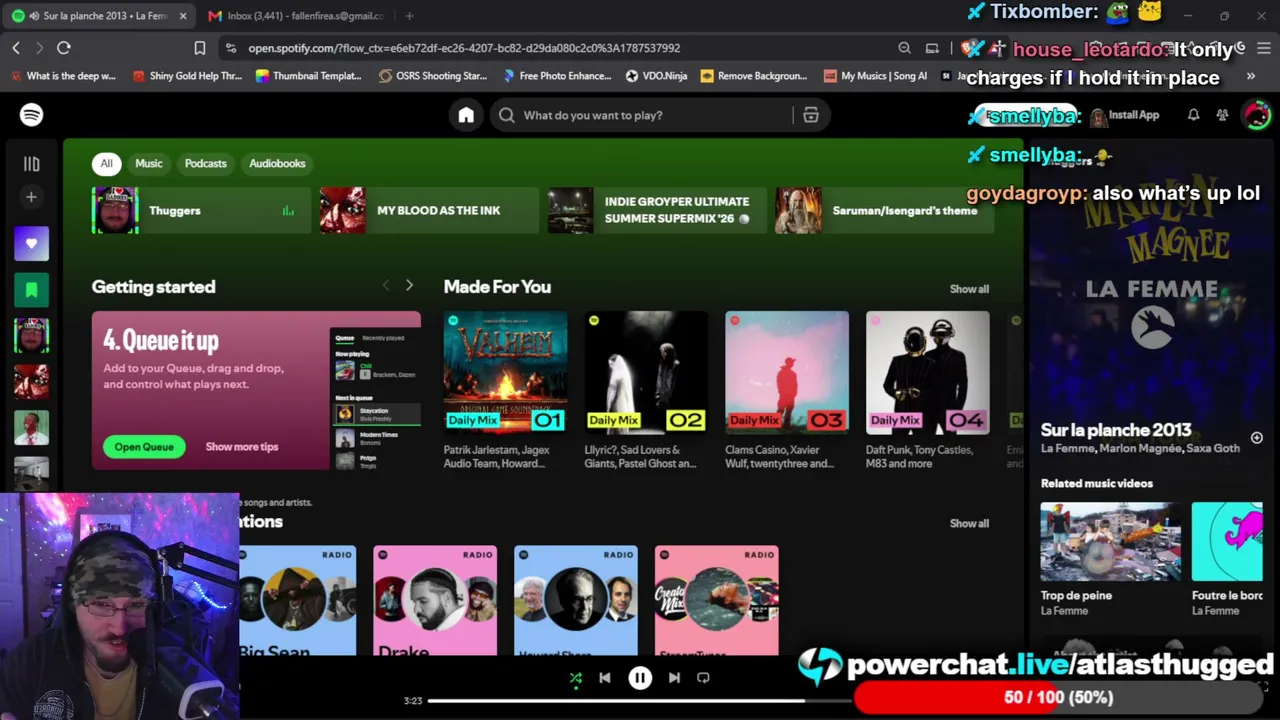Open Daily Mix 02 cover
Screen dimensions: 1280x720
click(646, 372)
